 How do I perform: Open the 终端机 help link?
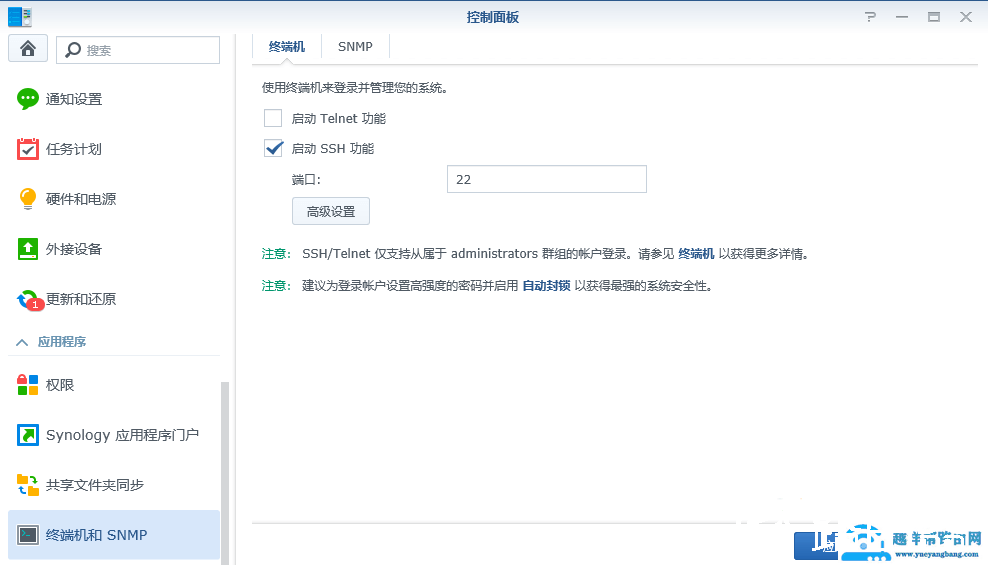coord(696,254)
